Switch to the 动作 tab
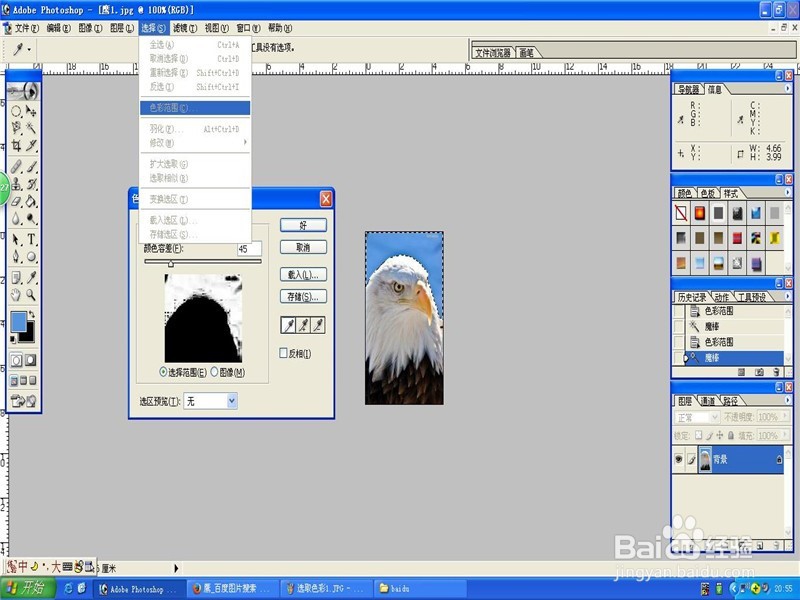Viewport: 800px width, 600px height. coord(721,297)
